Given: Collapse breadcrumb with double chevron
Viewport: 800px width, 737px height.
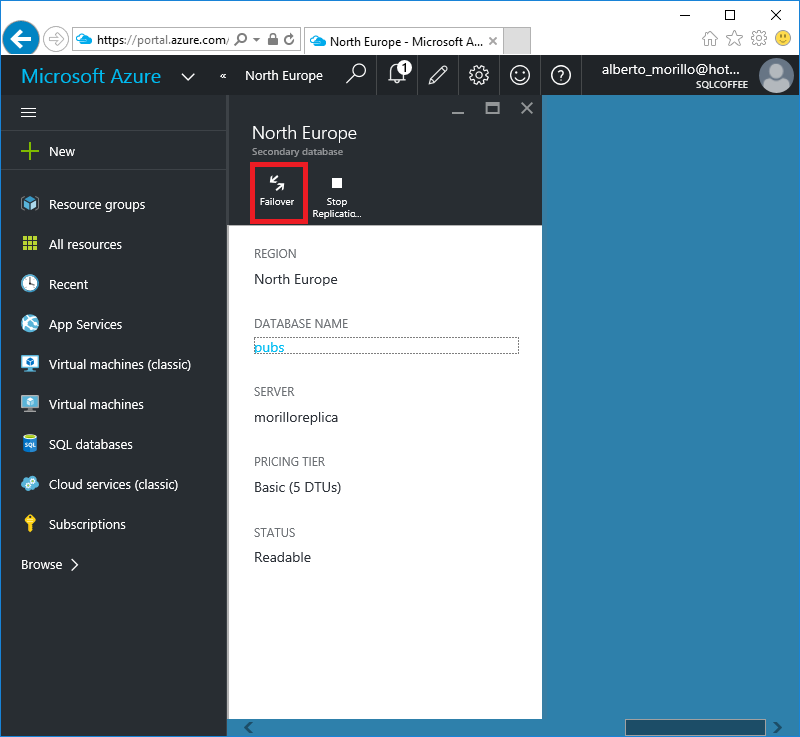Looking at the screenshot, I should 223,76.
